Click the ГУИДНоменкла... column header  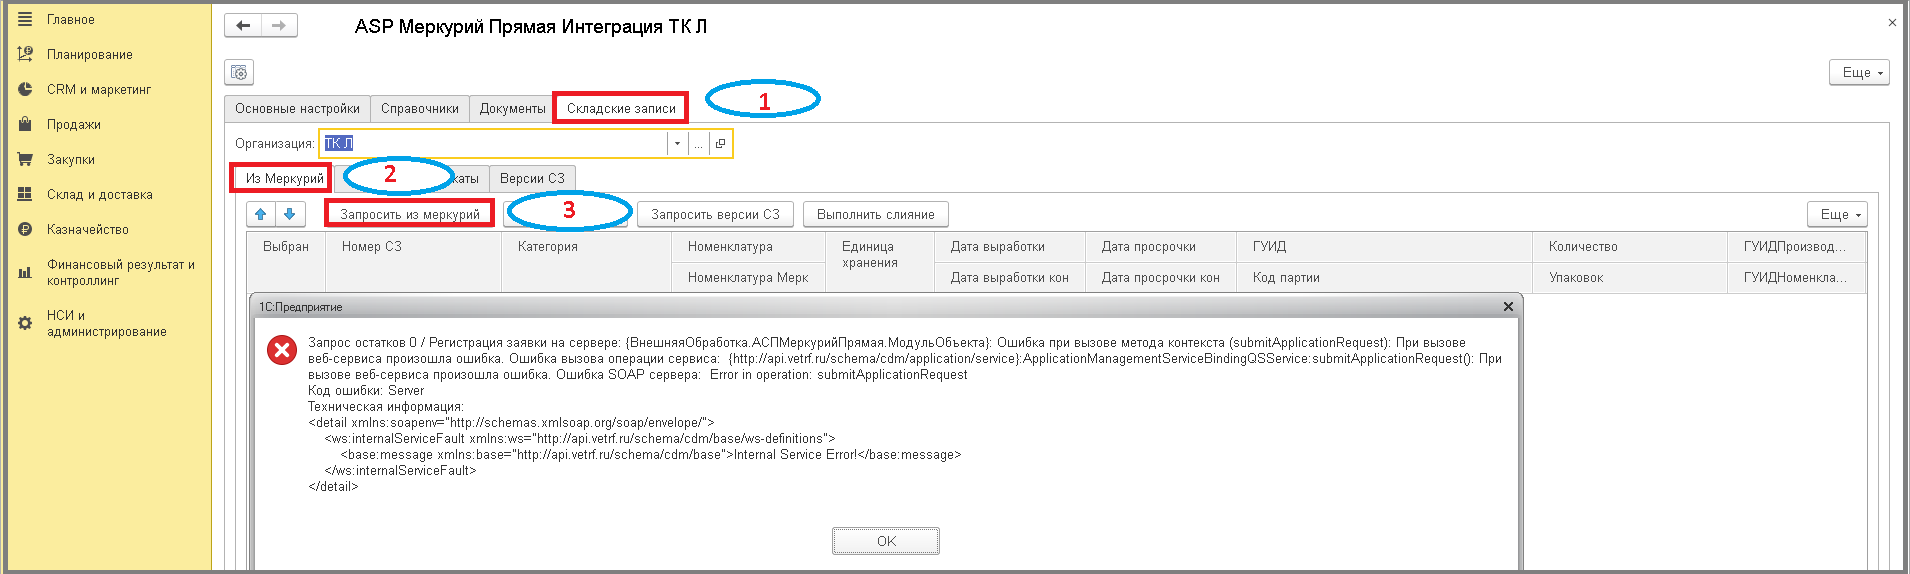[x=1795, y=277]
